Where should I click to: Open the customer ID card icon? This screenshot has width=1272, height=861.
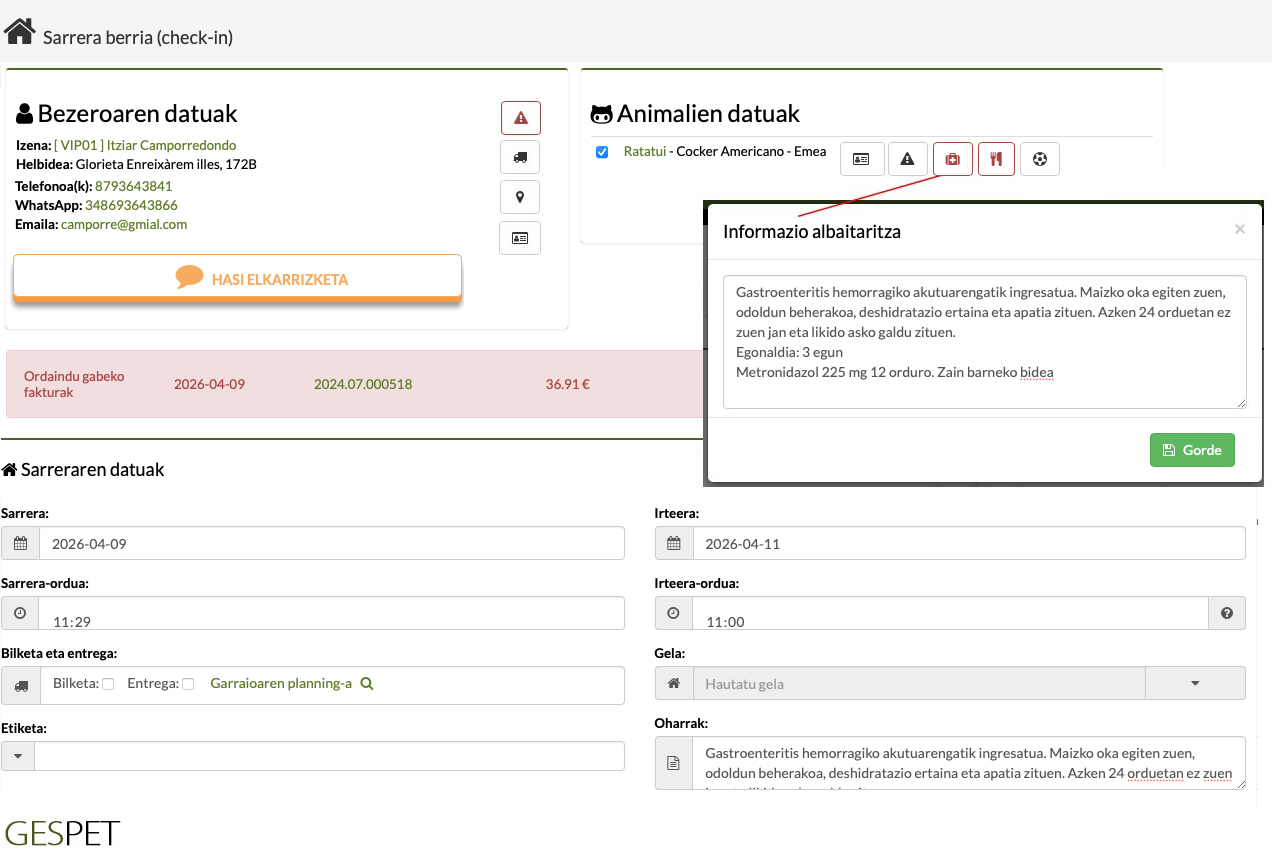click(x=520, y=238)
